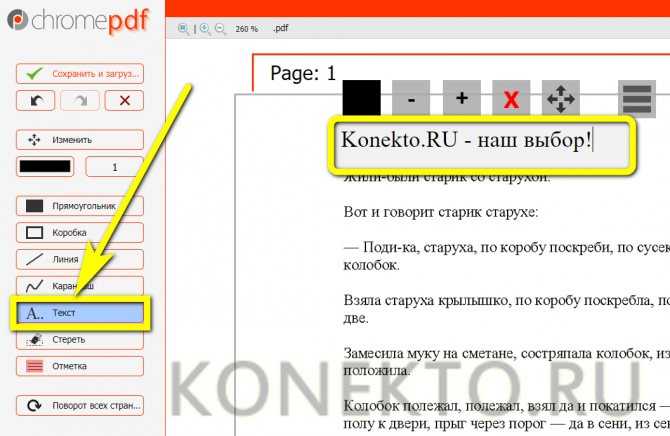This screenshot has width=670, height=436.
Task: Zoom out with the minus magnifier
Action: 220,29
